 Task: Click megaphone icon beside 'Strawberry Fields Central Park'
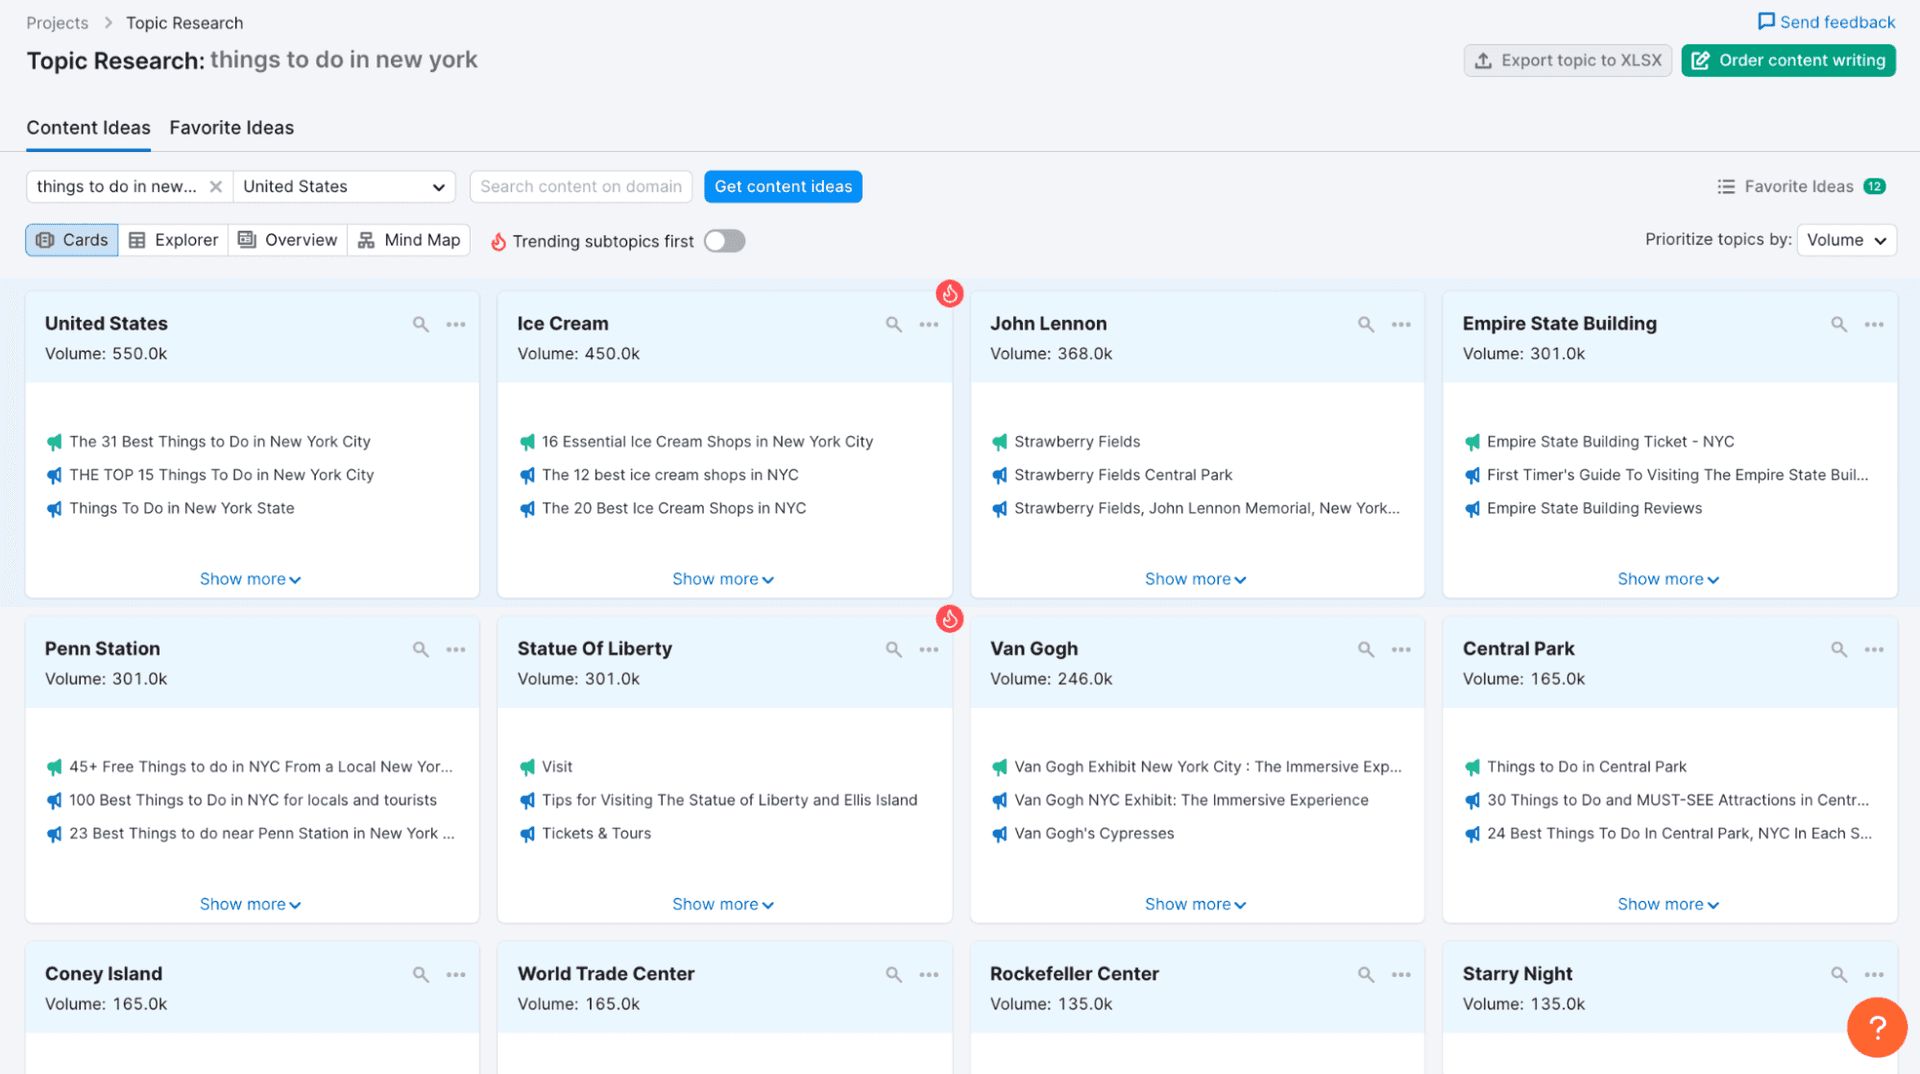click(x=999, y=475)
